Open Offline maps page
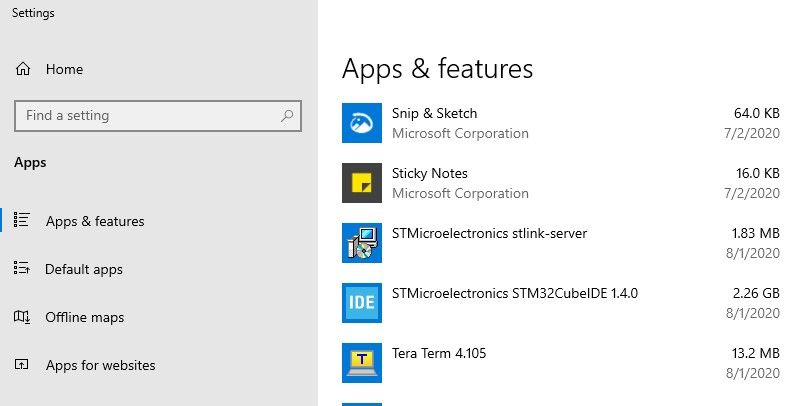 click(85, 317)
